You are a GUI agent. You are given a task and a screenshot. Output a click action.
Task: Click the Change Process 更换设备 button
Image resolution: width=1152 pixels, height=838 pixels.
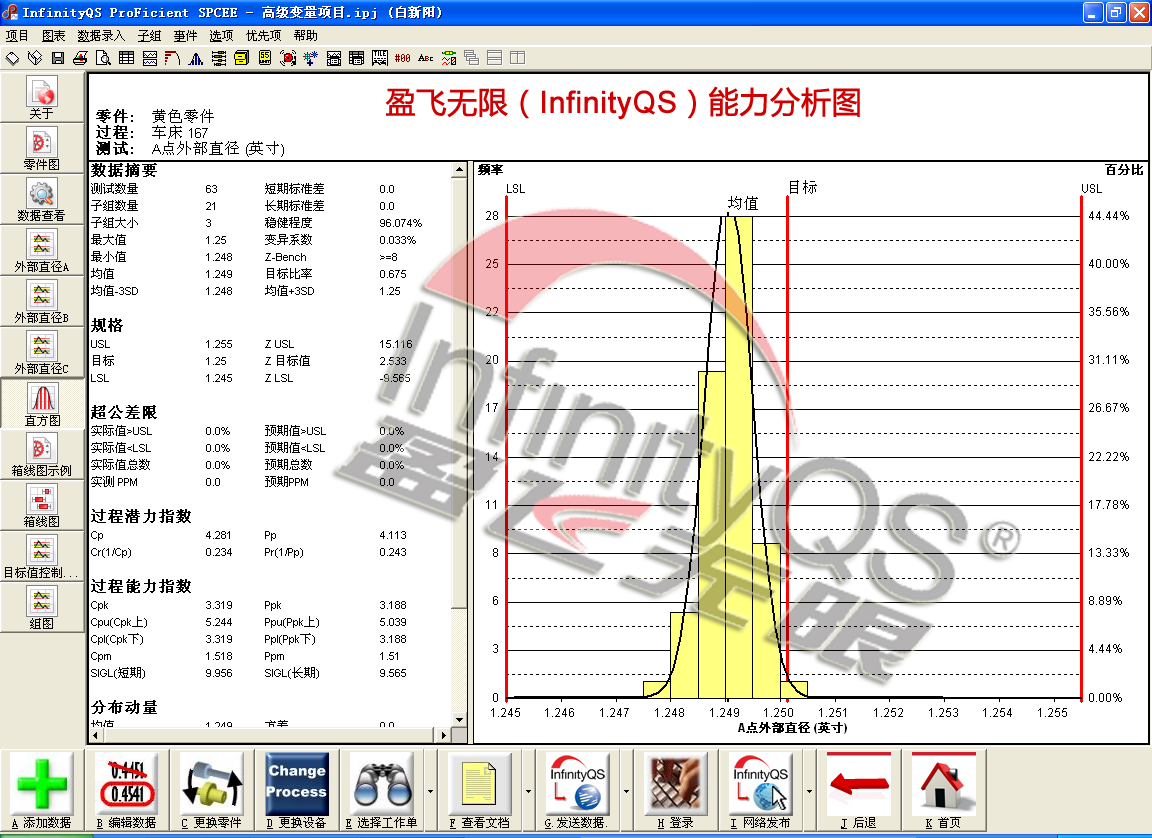(x=296, y=790)
